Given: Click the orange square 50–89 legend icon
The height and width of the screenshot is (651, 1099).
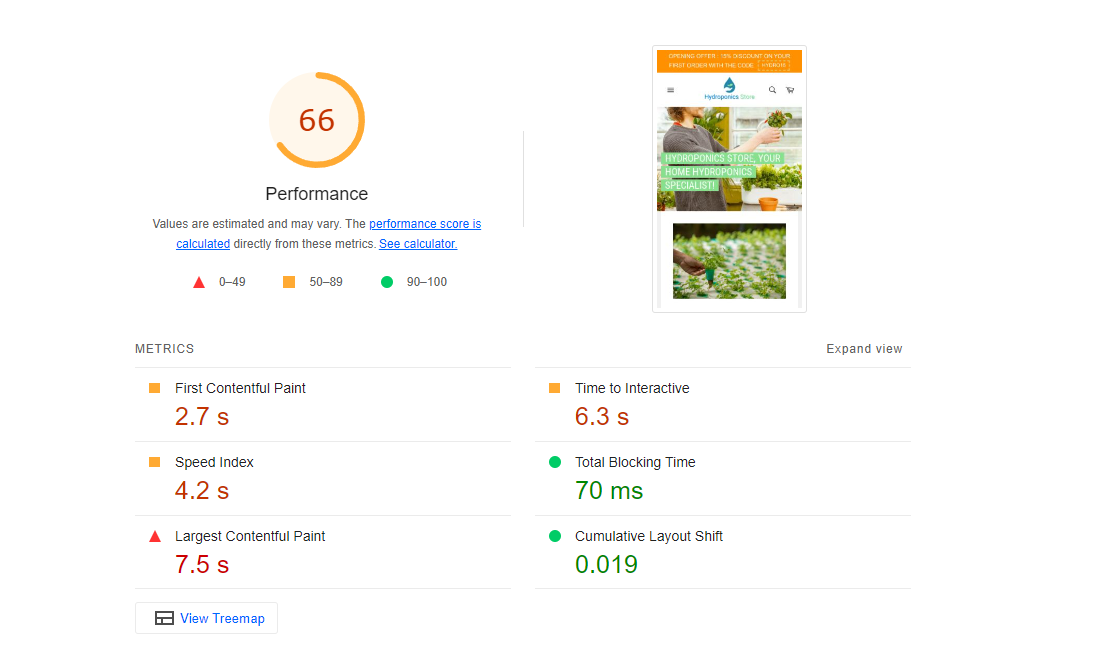Looking at the screenshot, I should click(289, 282).
